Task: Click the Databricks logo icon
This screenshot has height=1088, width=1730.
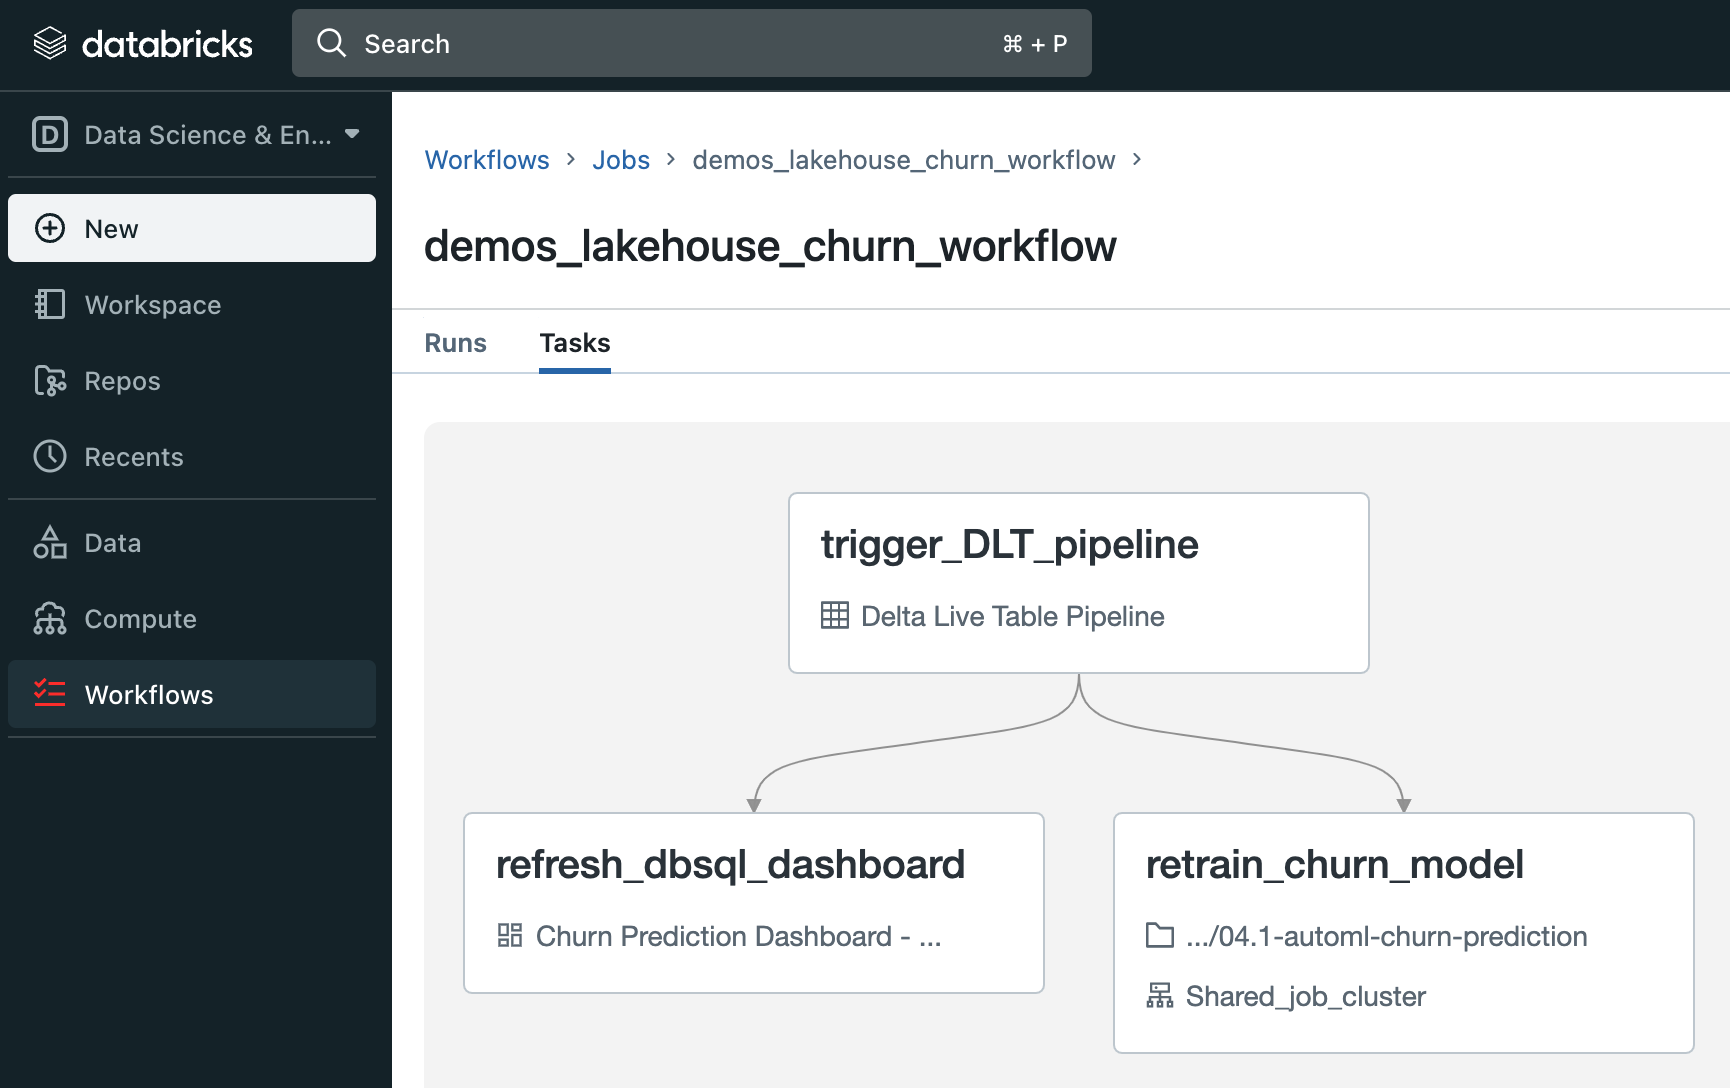Action: (x=50, y=43)
